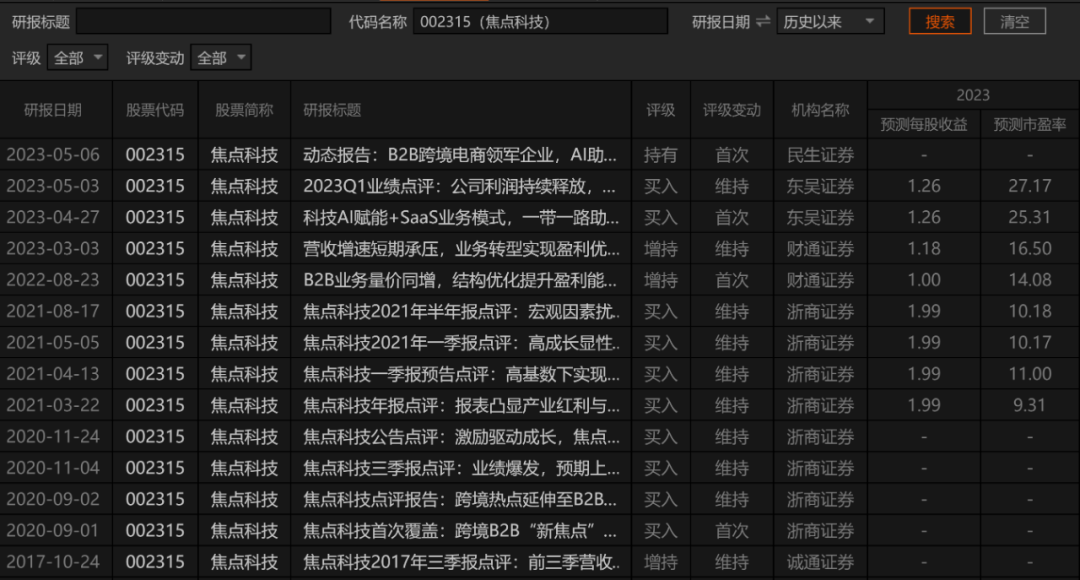Click 诚通证券 institution cell
This screenshot has width=1080, height=580.
(820, 562)
